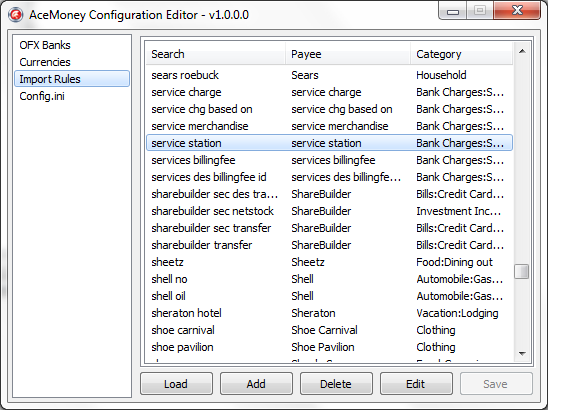This screenshot has width=563, height=410.
Task: Select Import Rules in the sidebar
Action: (x=72, y=79)
